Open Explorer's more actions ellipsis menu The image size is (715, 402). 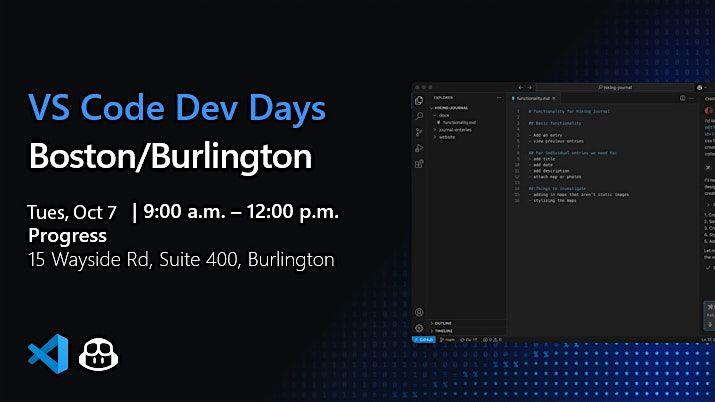pyautogui.click(x=498, y=100)
